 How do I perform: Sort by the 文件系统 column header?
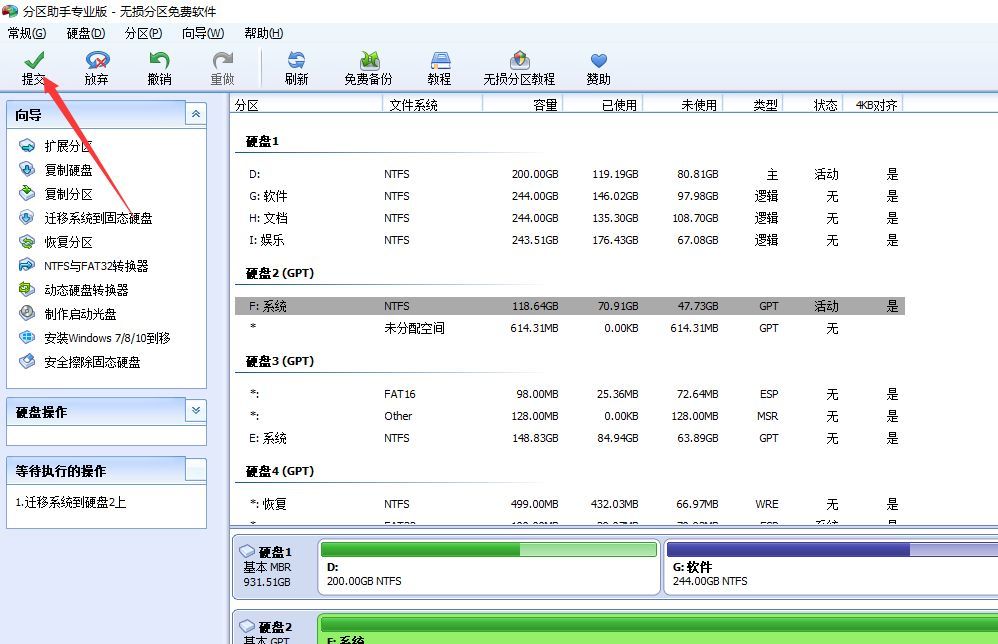[433, 104]
